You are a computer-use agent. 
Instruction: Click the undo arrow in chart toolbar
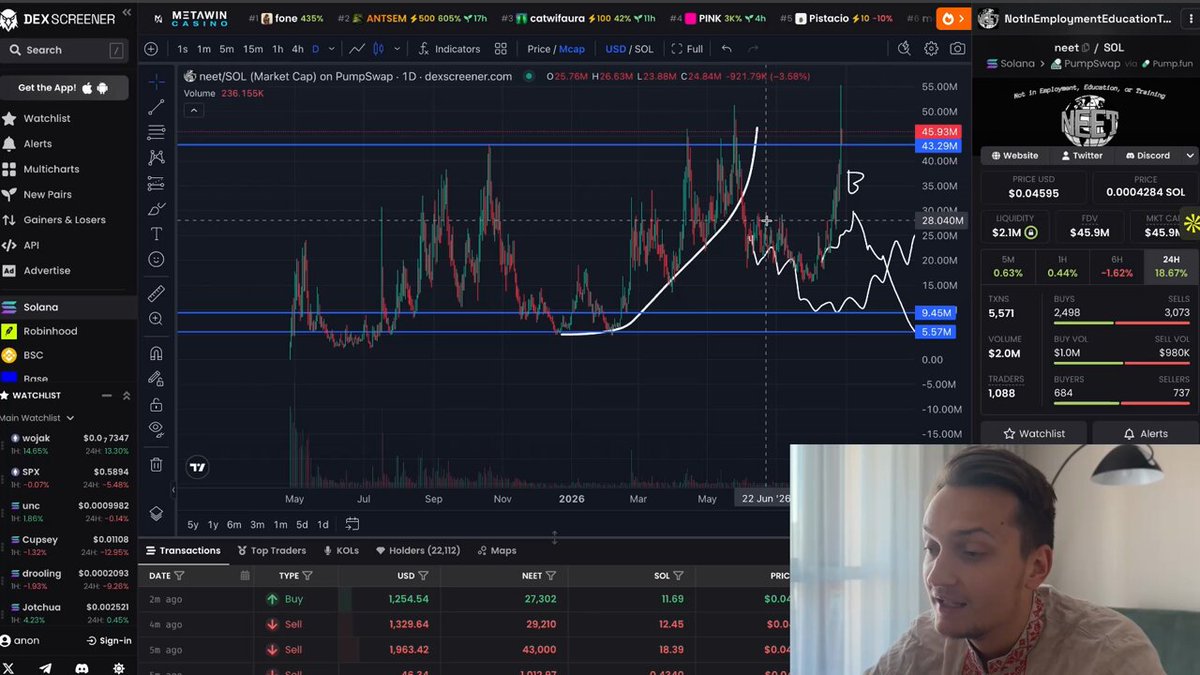(726, 49)
